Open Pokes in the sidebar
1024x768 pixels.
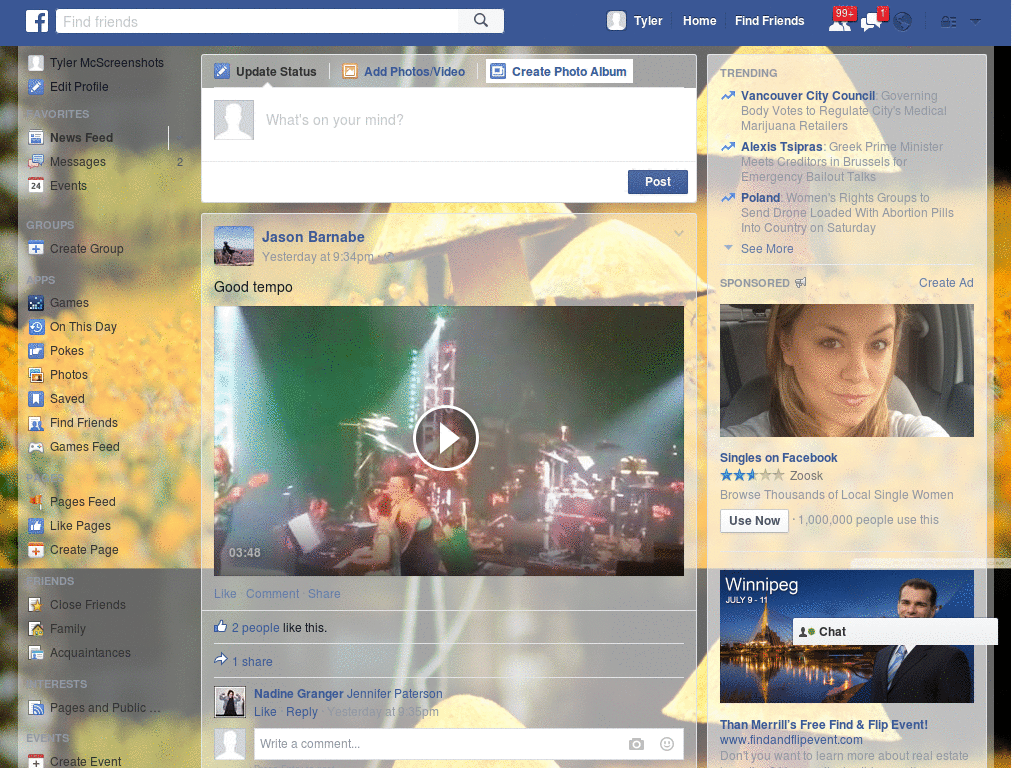click(x=66, y=351)
